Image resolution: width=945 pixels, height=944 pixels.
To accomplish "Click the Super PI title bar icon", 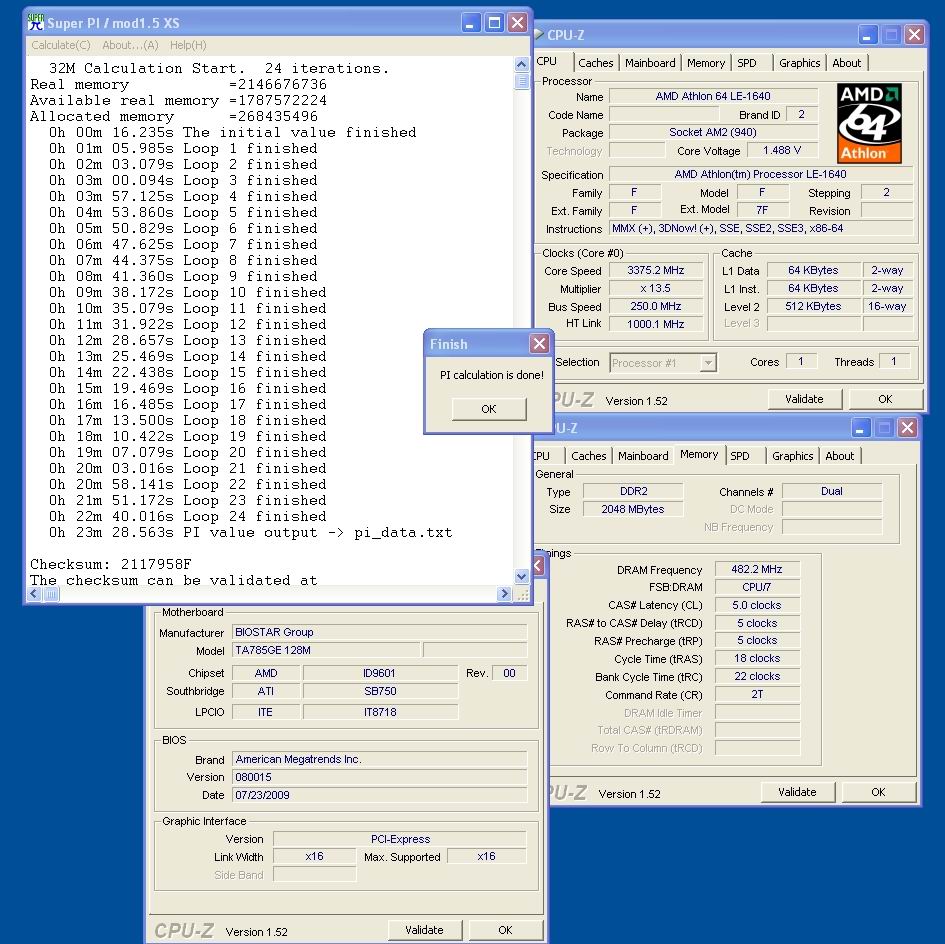I will [x=36, y=22].
